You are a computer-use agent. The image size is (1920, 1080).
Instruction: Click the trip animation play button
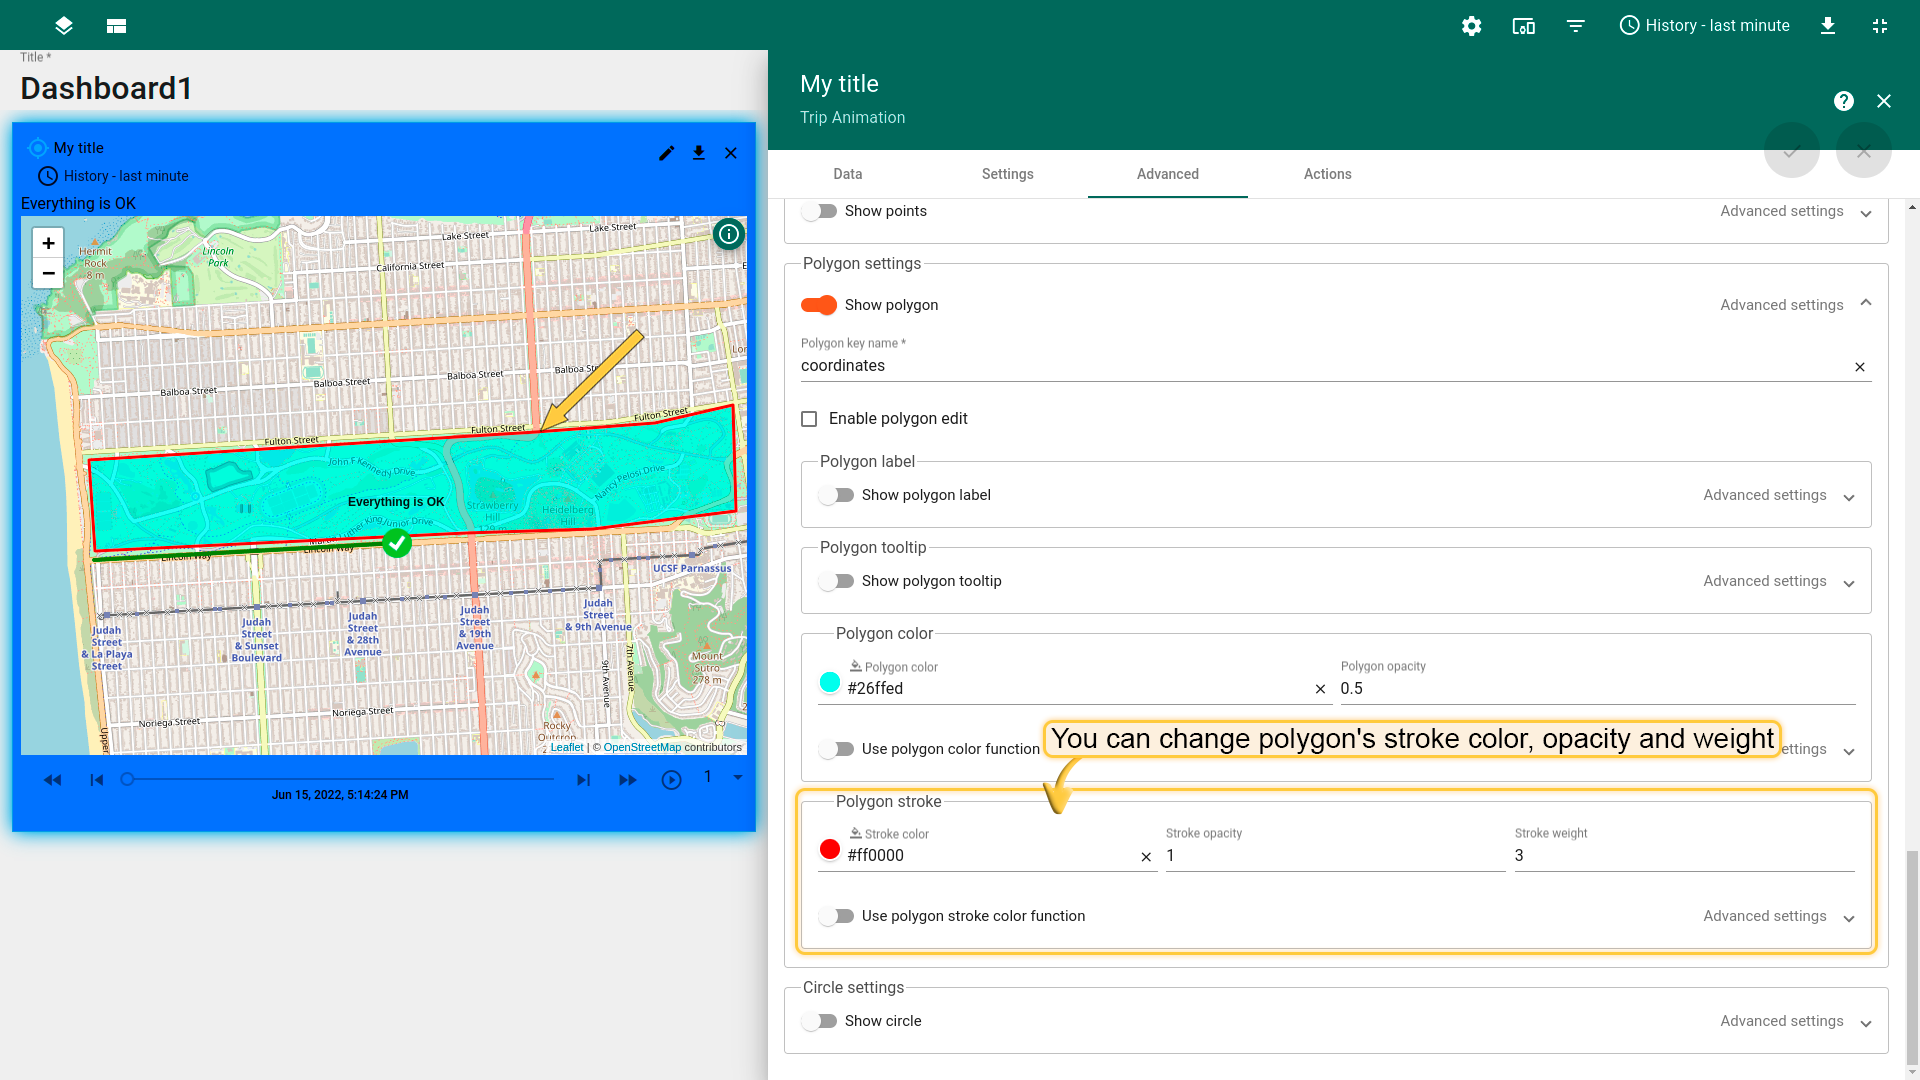click(x=671, y=780)
